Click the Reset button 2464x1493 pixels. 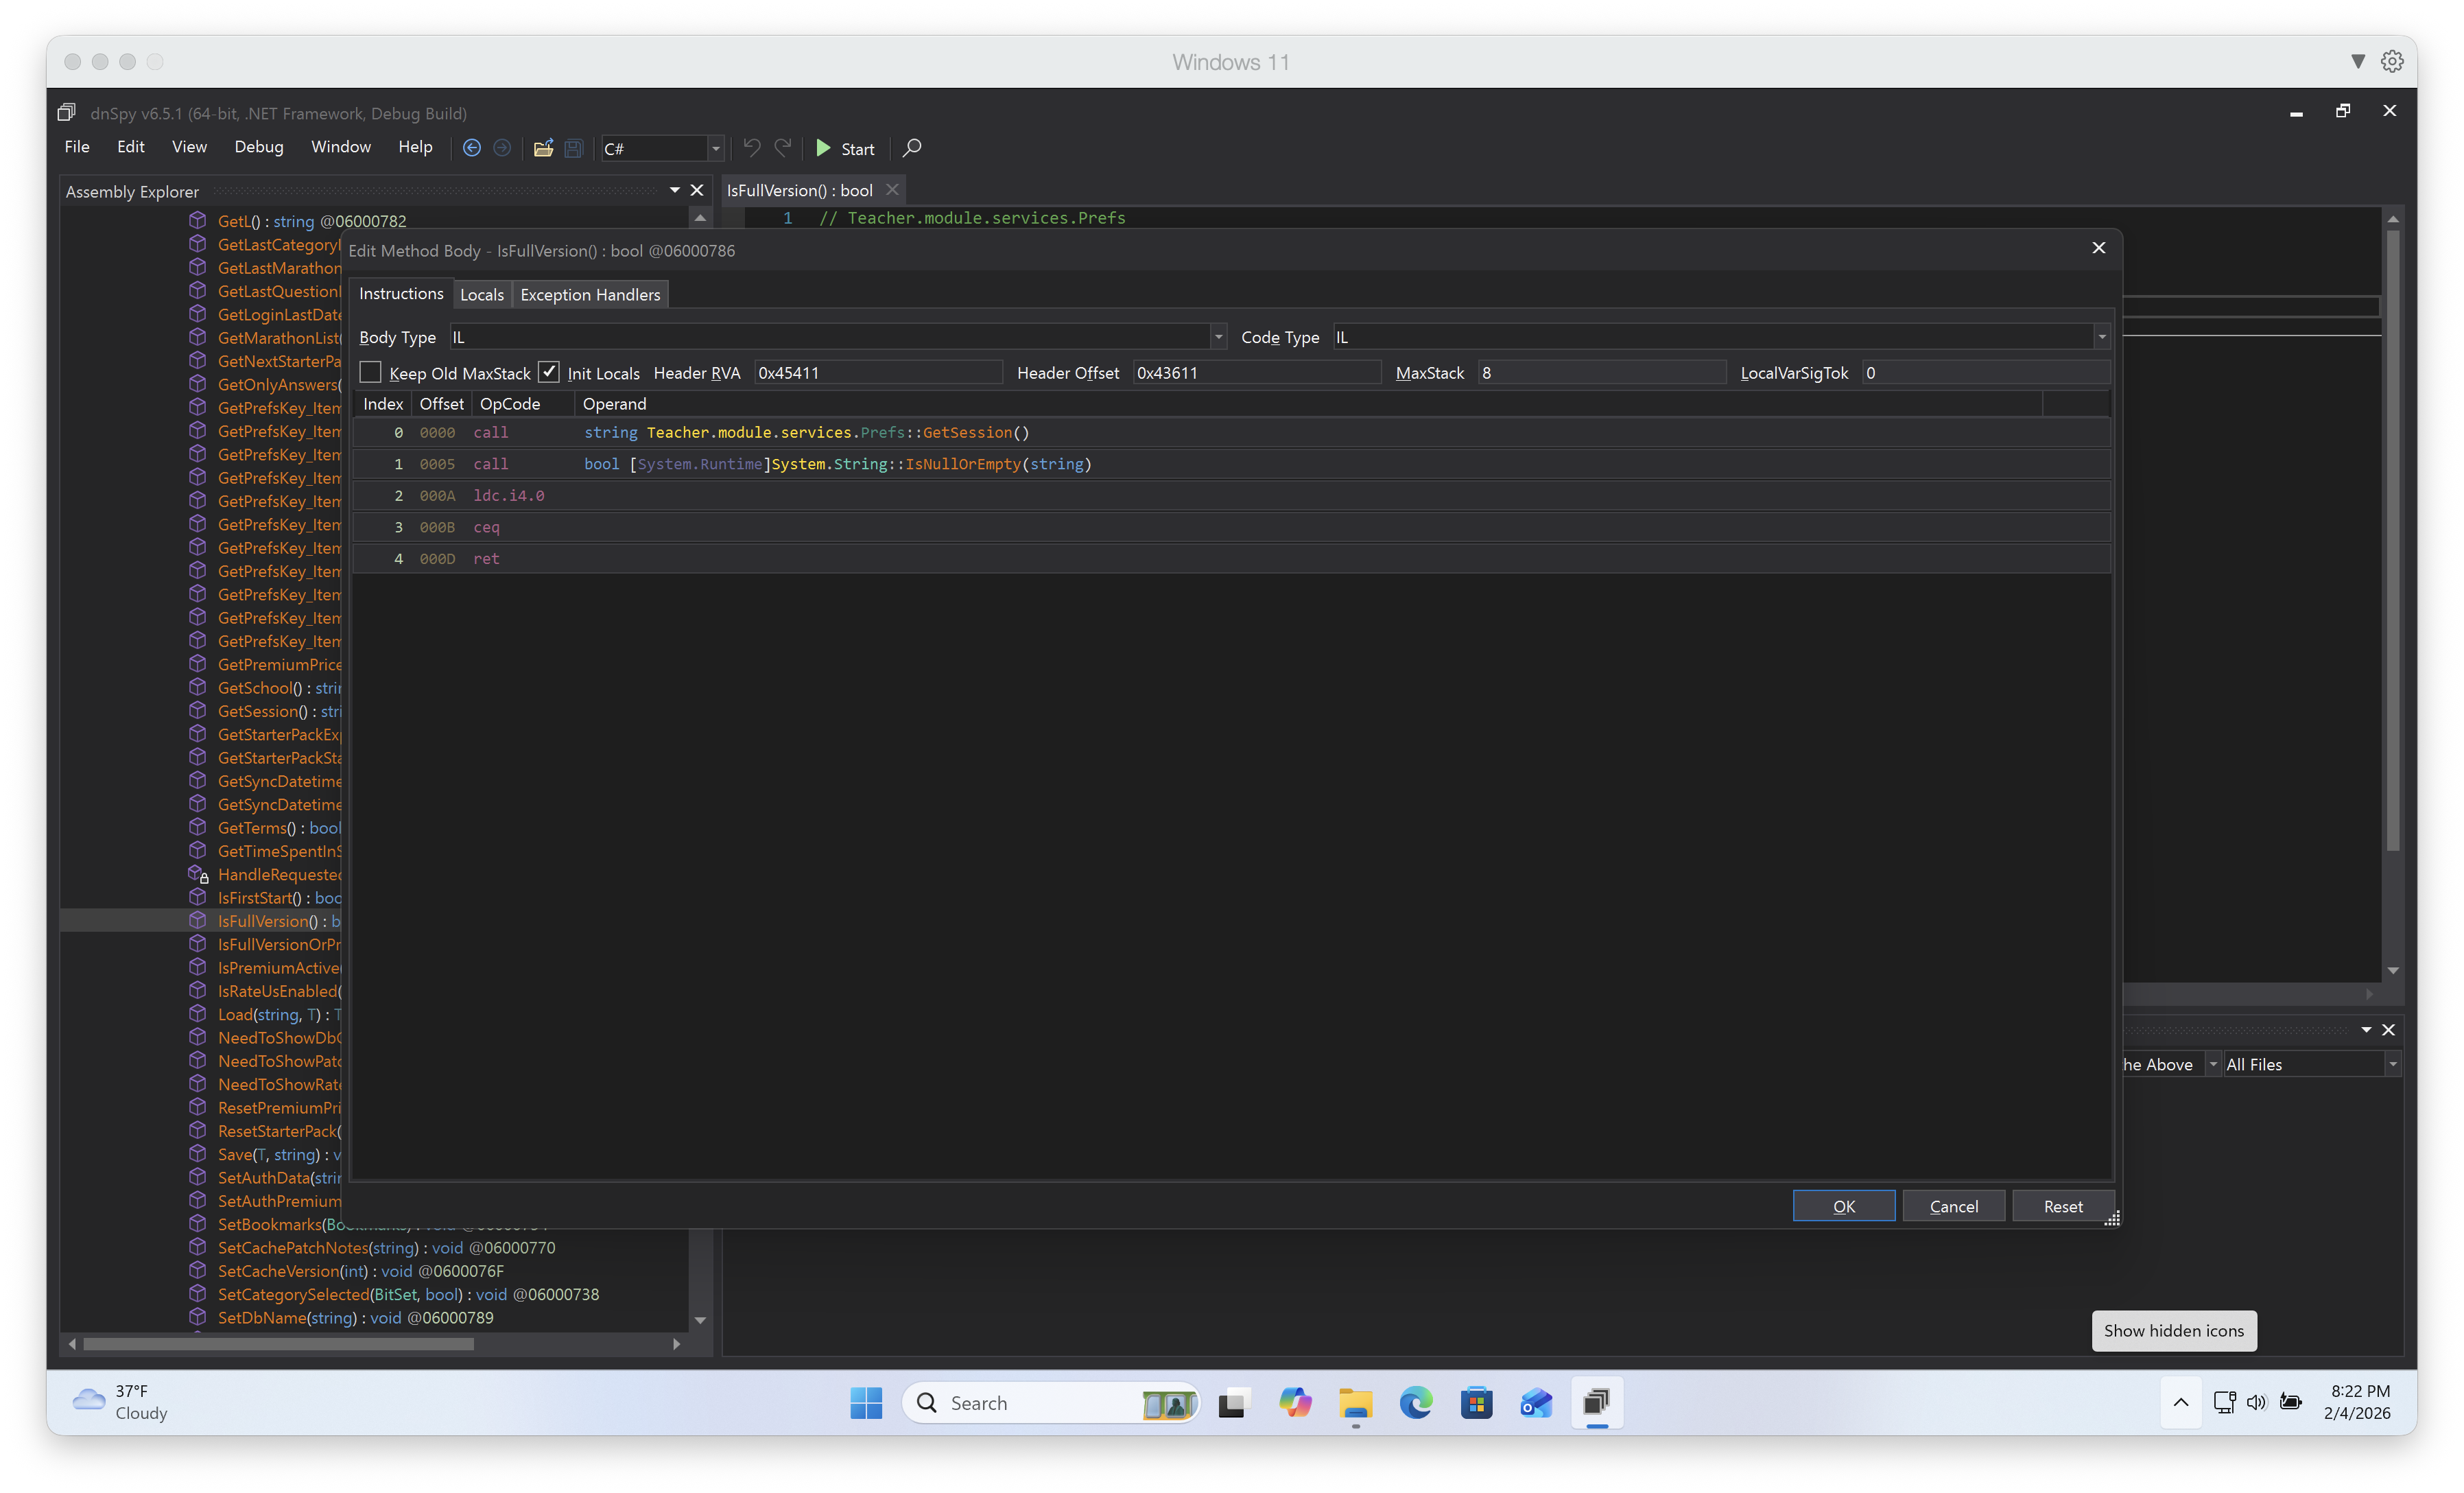coord(2062,1206)
